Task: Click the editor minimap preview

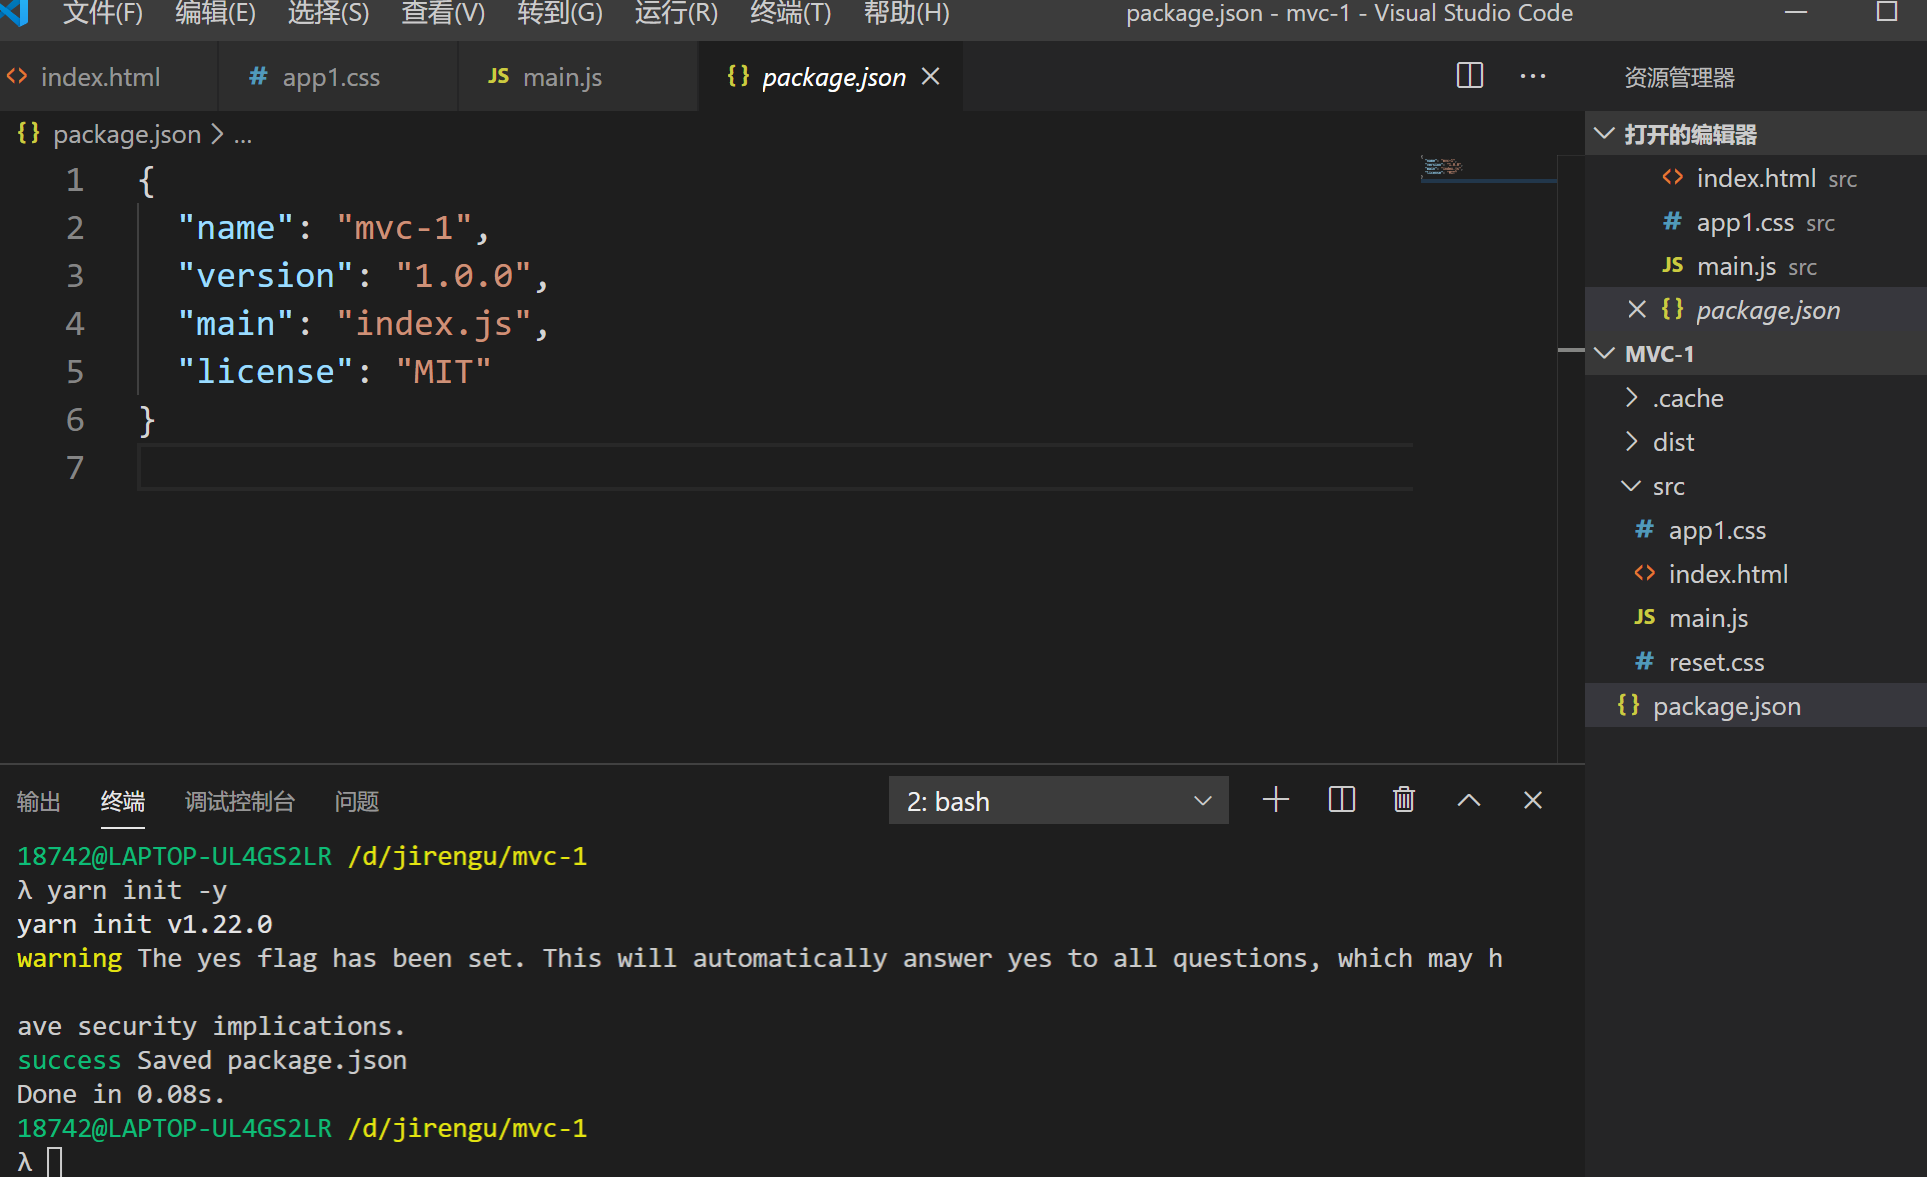Action: pyautogui.click(x=1443, y=166)
